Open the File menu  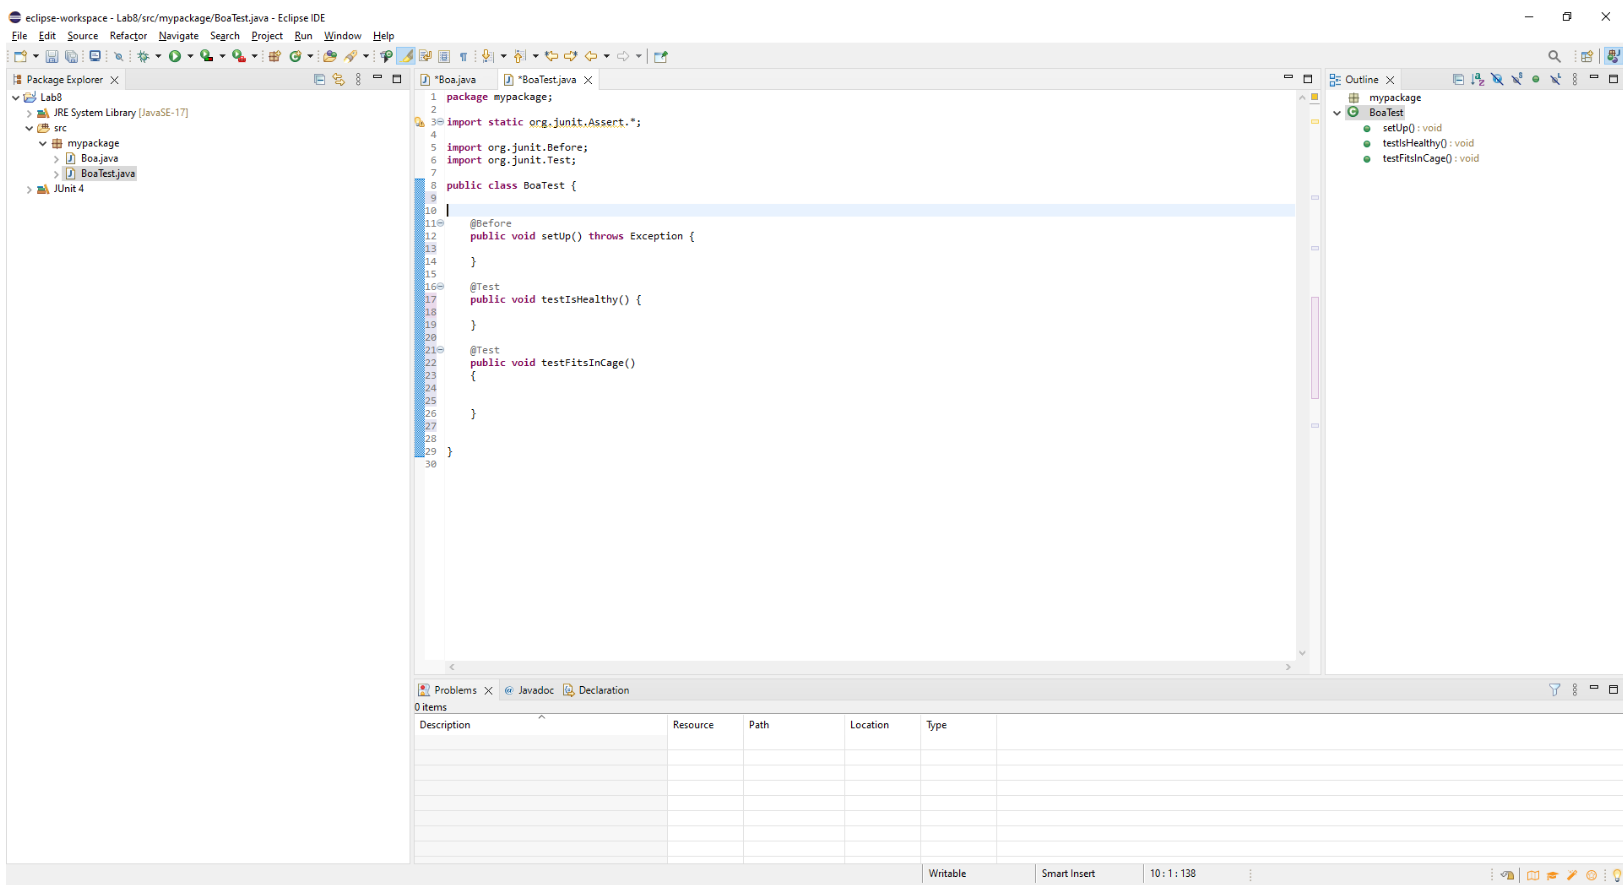click(x=19, y=36)
